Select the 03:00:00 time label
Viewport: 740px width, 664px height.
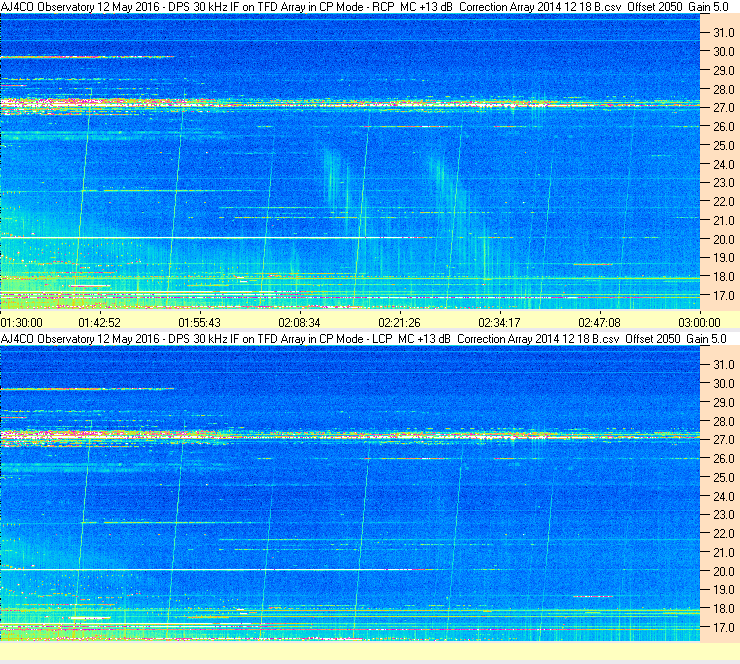click(700, 323)
